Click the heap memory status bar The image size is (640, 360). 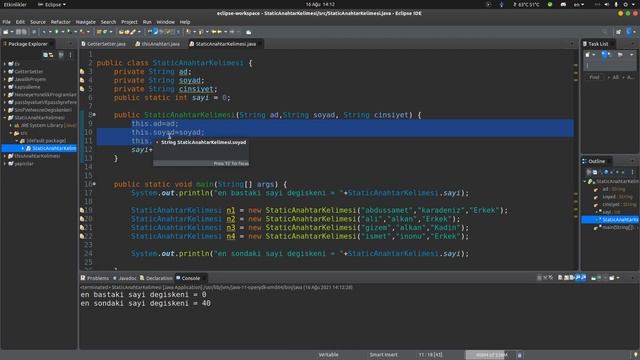point(490,355)
